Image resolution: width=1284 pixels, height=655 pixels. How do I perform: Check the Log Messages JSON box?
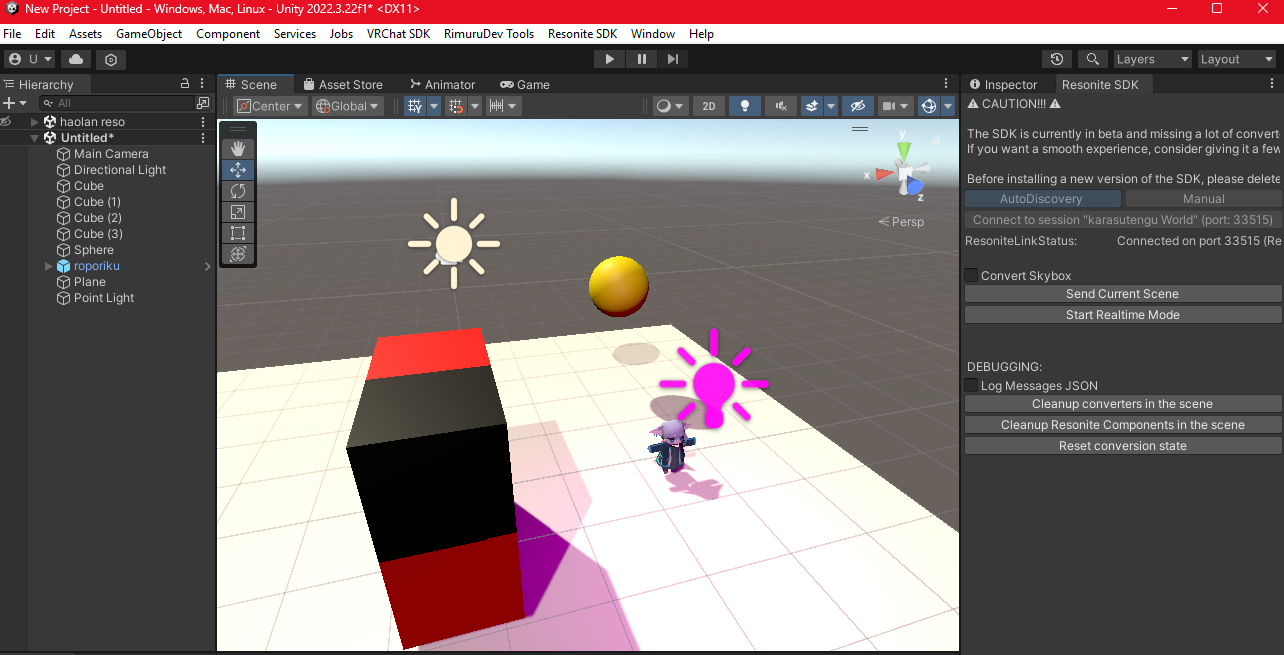coord(971,385)
